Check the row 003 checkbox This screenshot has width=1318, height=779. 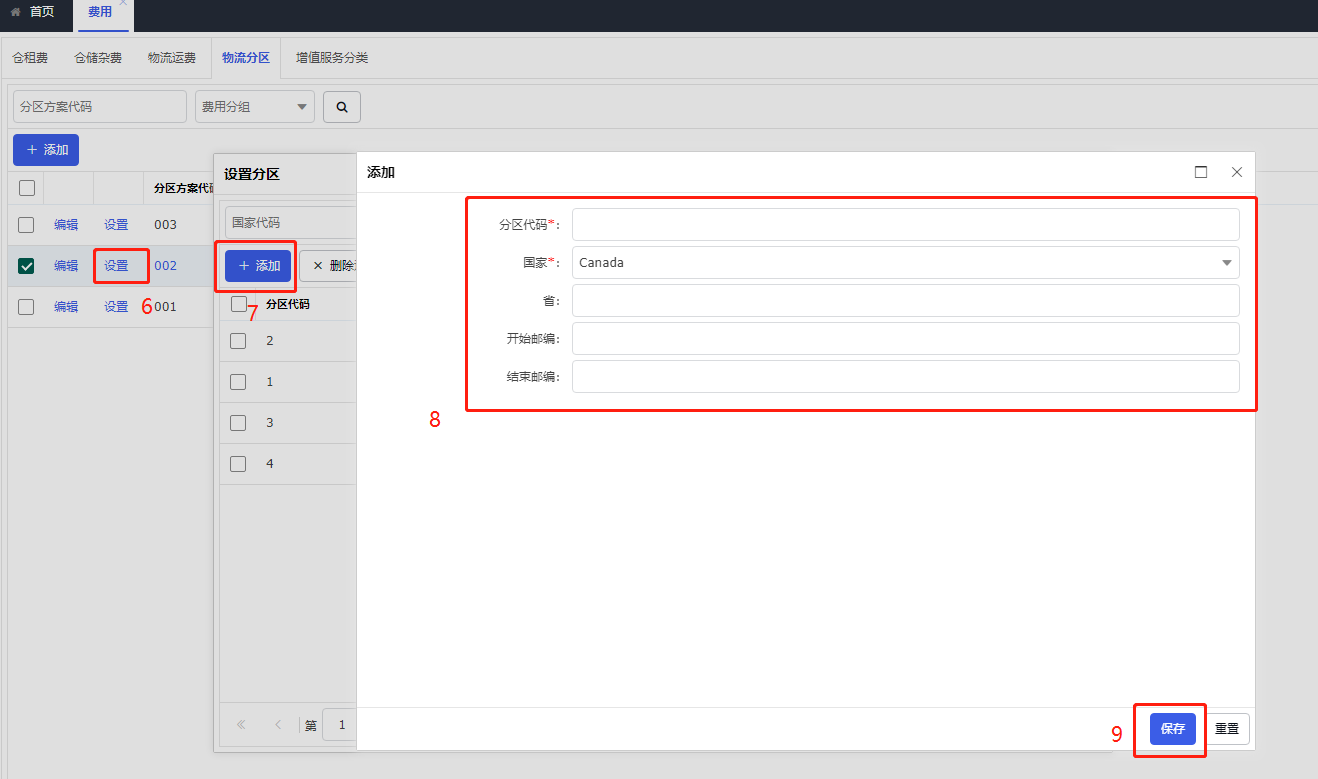[x=26, y=225]
